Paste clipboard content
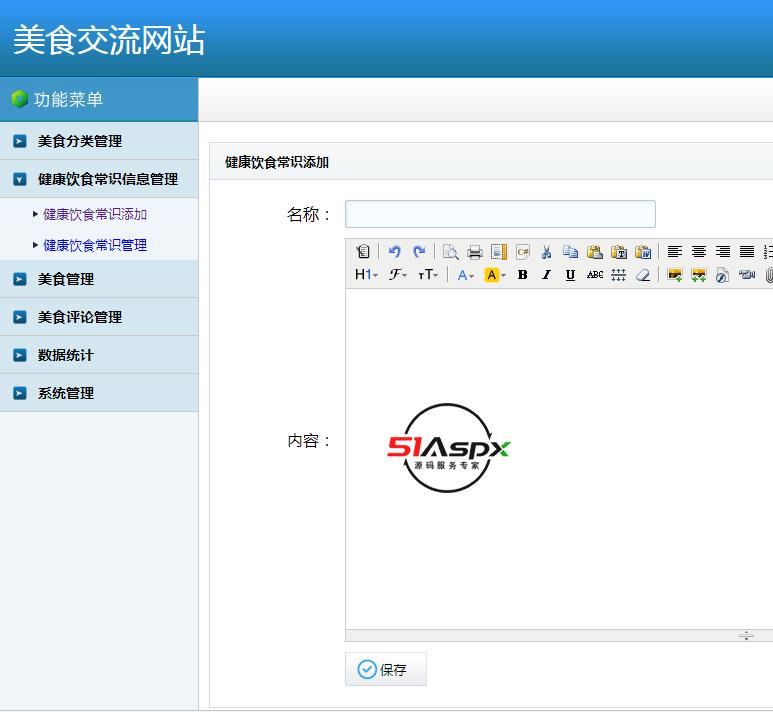Screen dimensions: 773x712 (x=595, y=251)
